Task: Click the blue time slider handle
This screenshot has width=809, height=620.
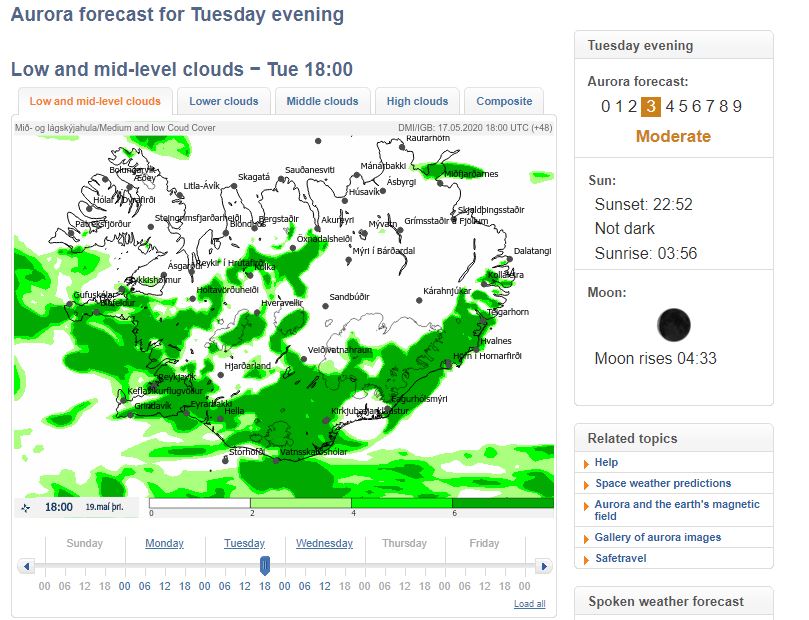Action: (x=265, y=566)
